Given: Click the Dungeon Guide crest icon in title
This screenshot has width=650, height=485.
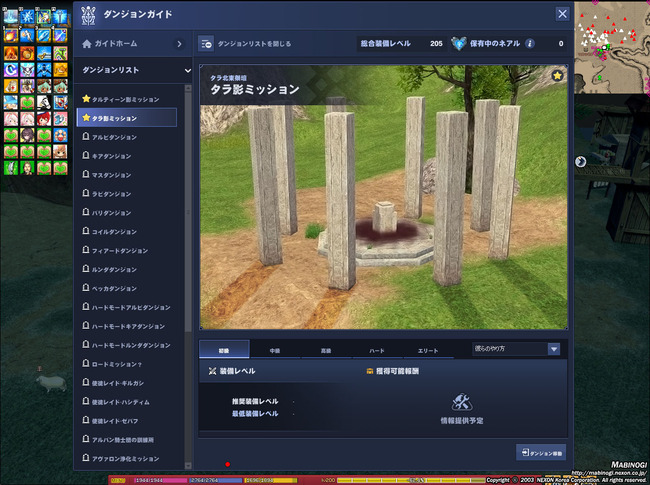Looking at the screenshot, I should point(88,15).
